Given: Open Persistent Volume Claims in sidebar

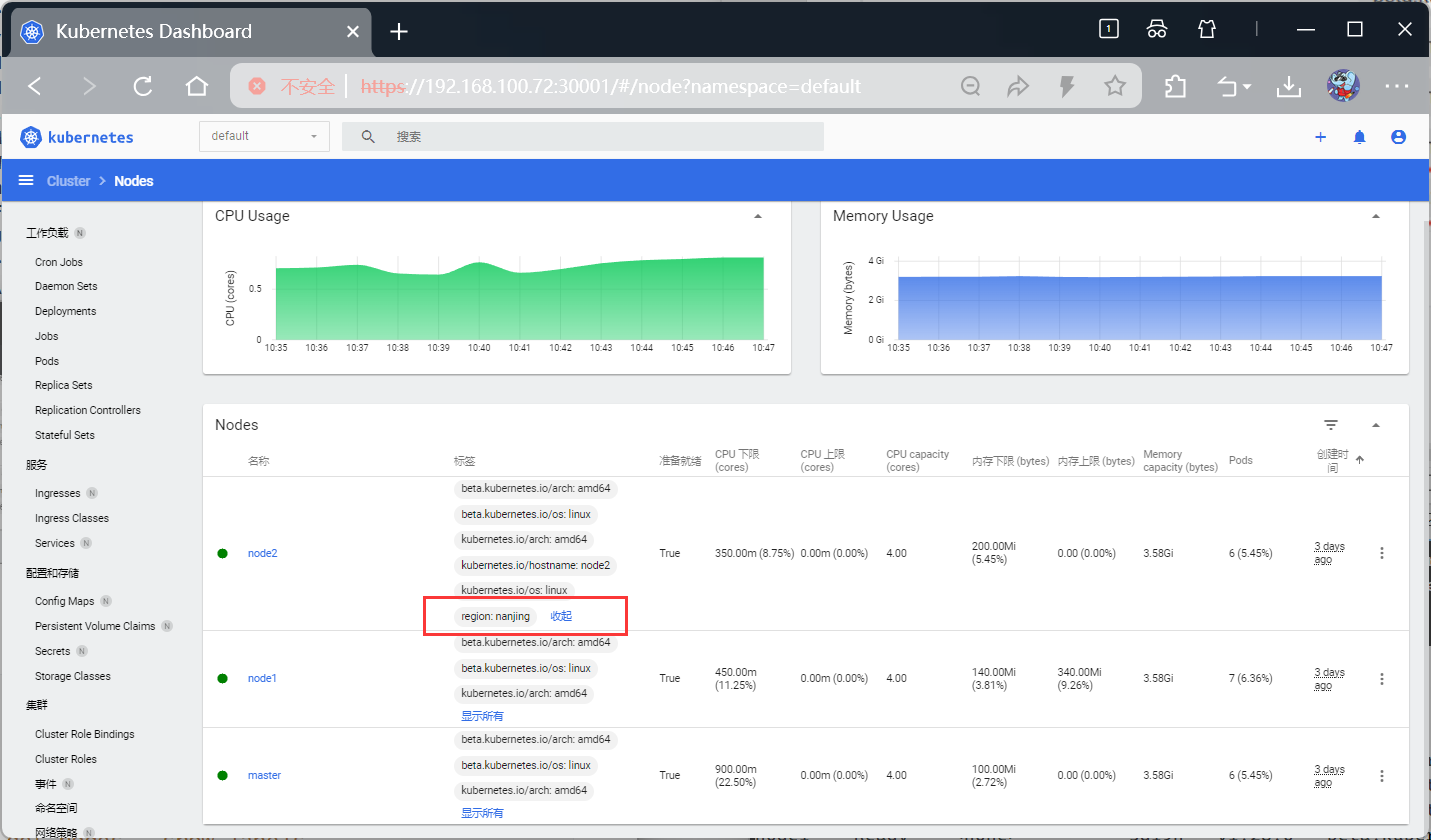Looking at the screenshot, I should (95, 626).
